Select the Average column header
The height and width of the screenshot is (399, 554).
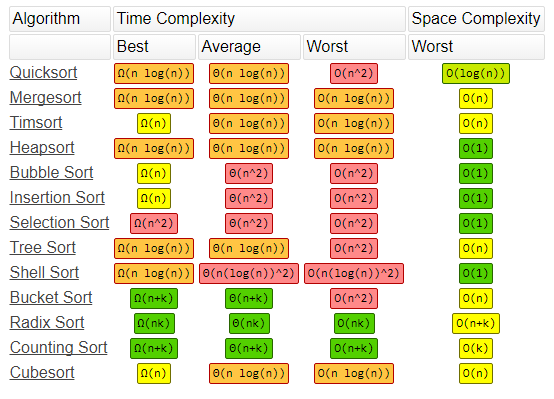click(x=249, y=47)
